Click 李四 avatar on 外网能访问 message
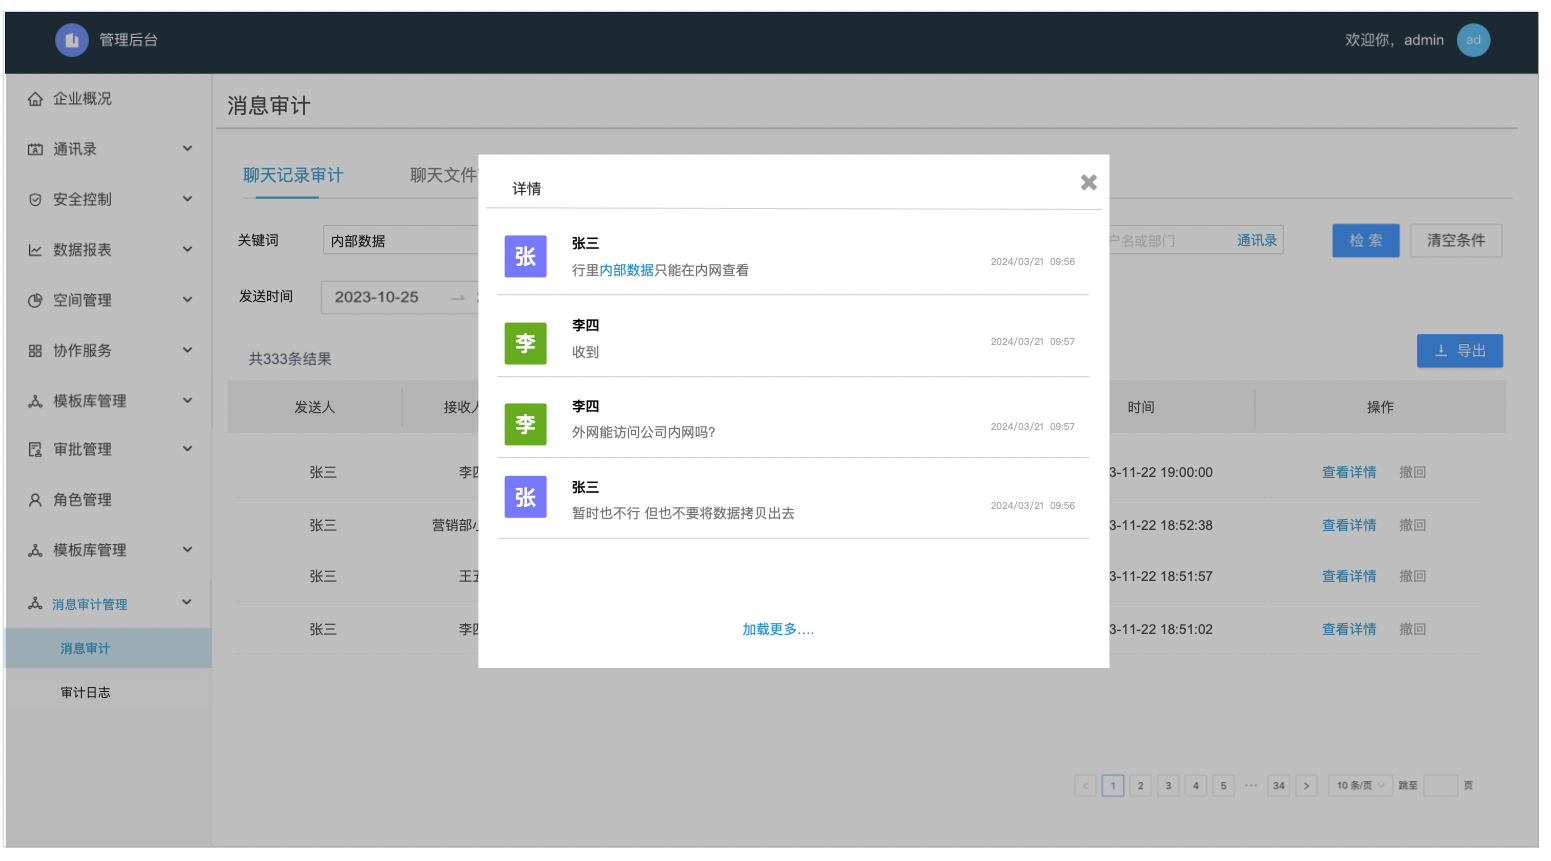This screenshot has height=861, width=1551. pyautogui.click(x=525, y=424)
